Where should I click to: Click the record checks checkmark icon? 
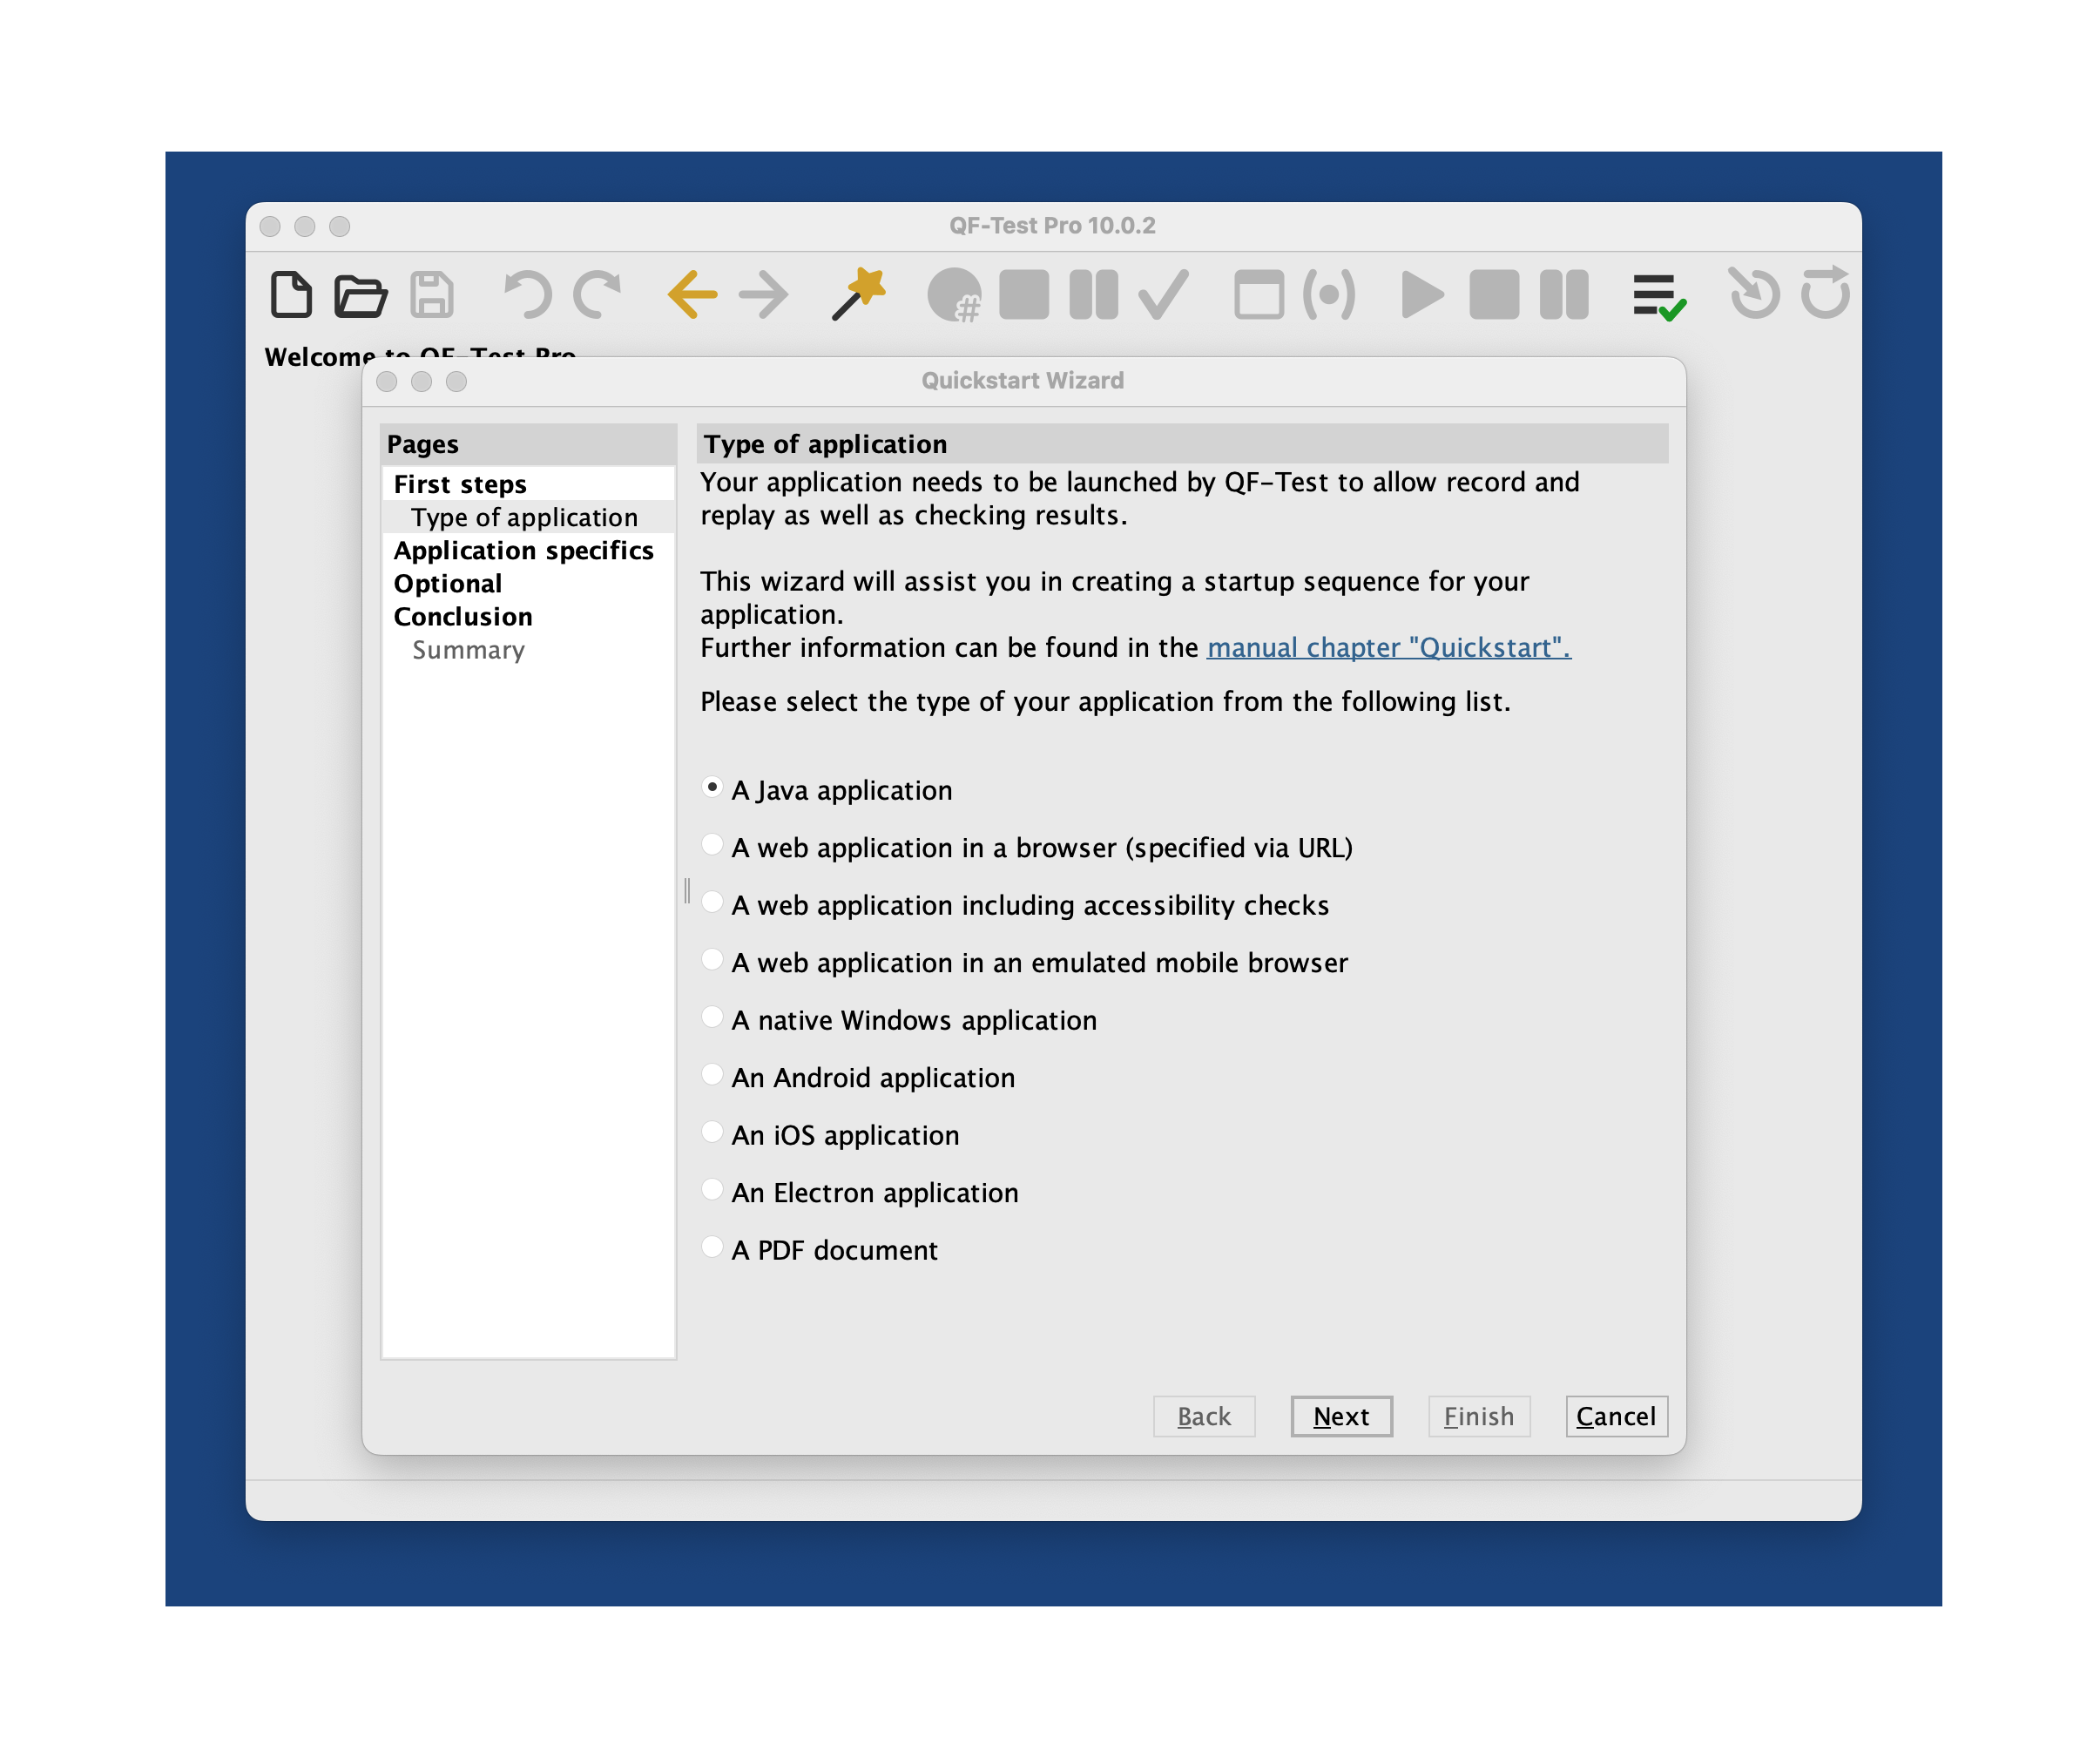pos(1163,295)
